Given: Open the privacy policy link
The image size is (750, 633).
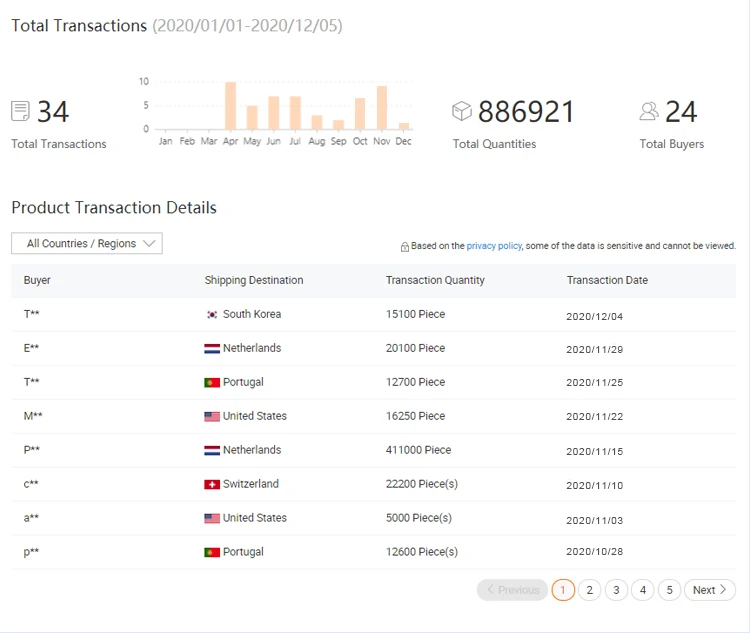Looking at the screenshot, I should pyautogui.click(x=494, y=246).
